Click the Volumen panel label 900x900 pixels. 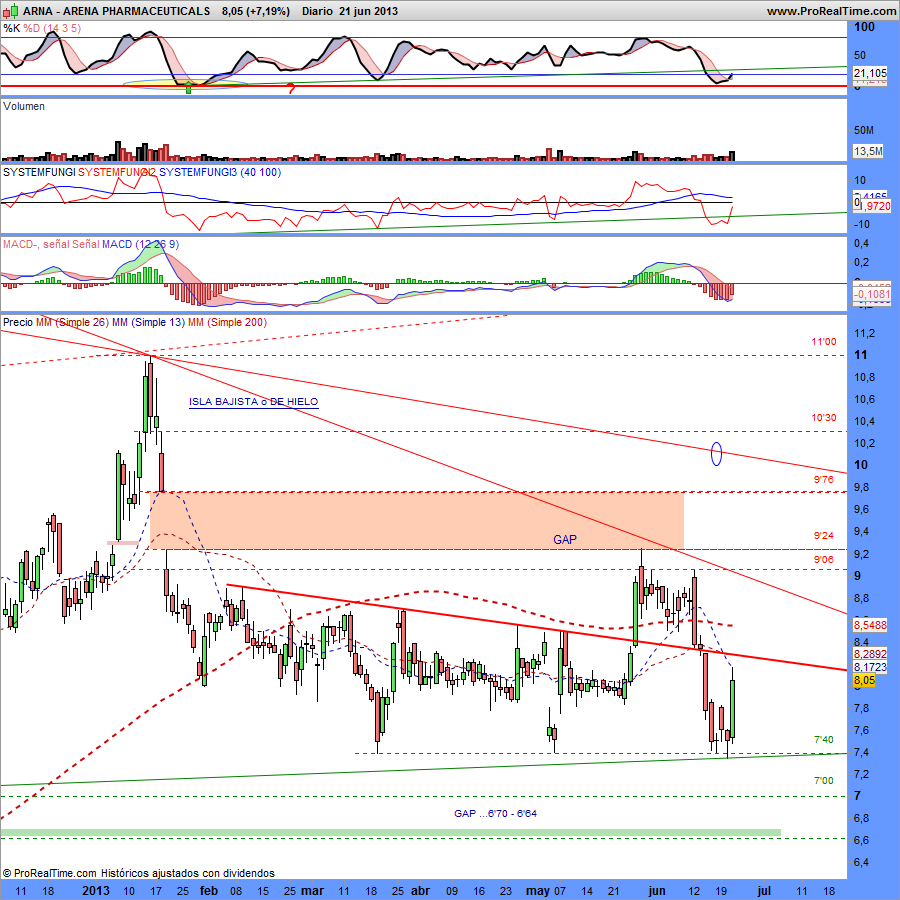(24, 106)
